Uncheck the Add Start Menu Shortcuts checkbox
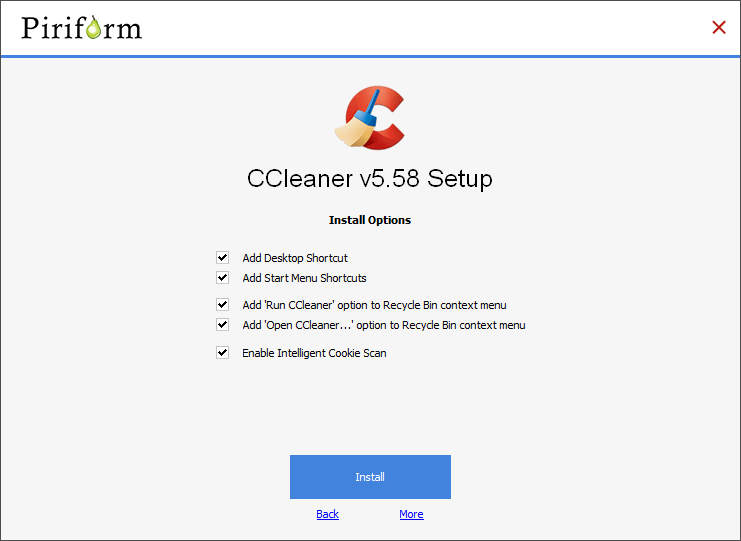Image resolution: width=741 pixels, height=541 pixels. point(223,278)
